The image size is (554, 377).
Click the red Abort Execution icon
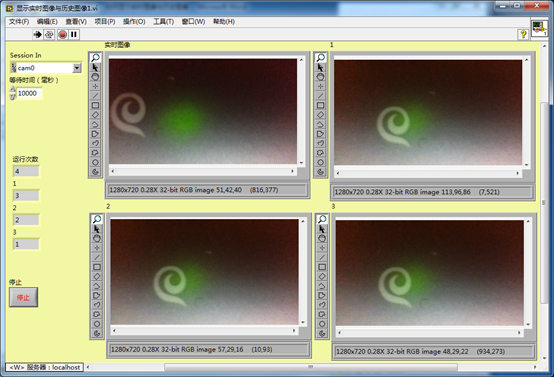tap(63, 34)
